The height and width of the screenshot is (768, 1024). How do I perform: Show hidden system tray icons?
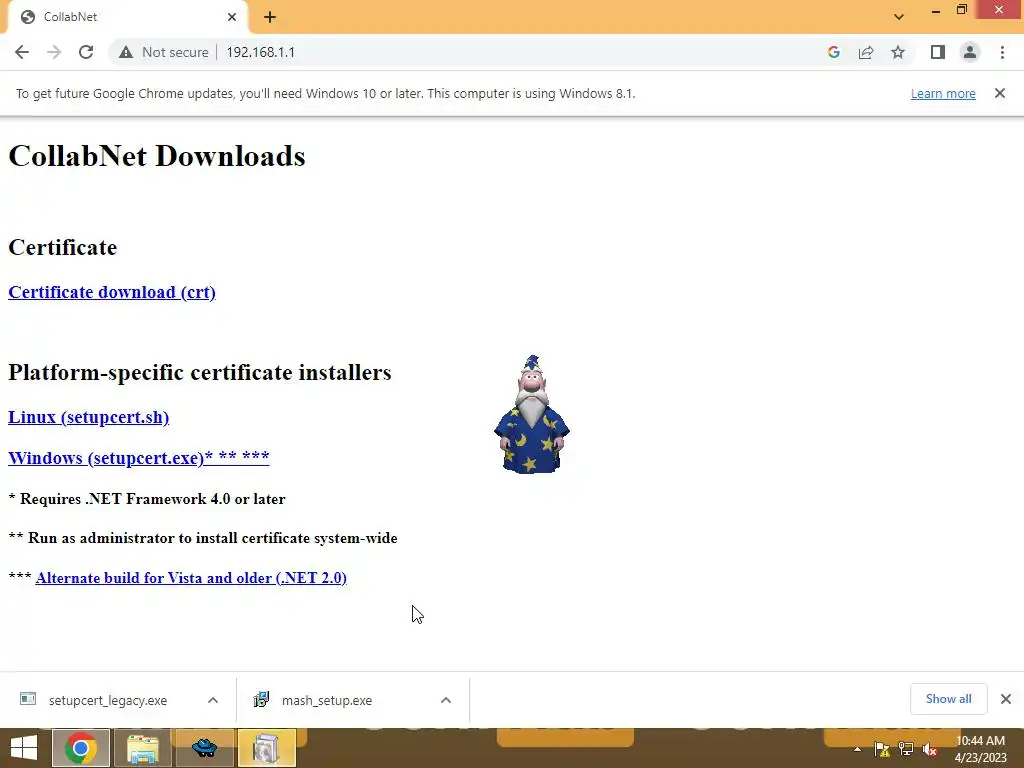click(x=857, y=749)
